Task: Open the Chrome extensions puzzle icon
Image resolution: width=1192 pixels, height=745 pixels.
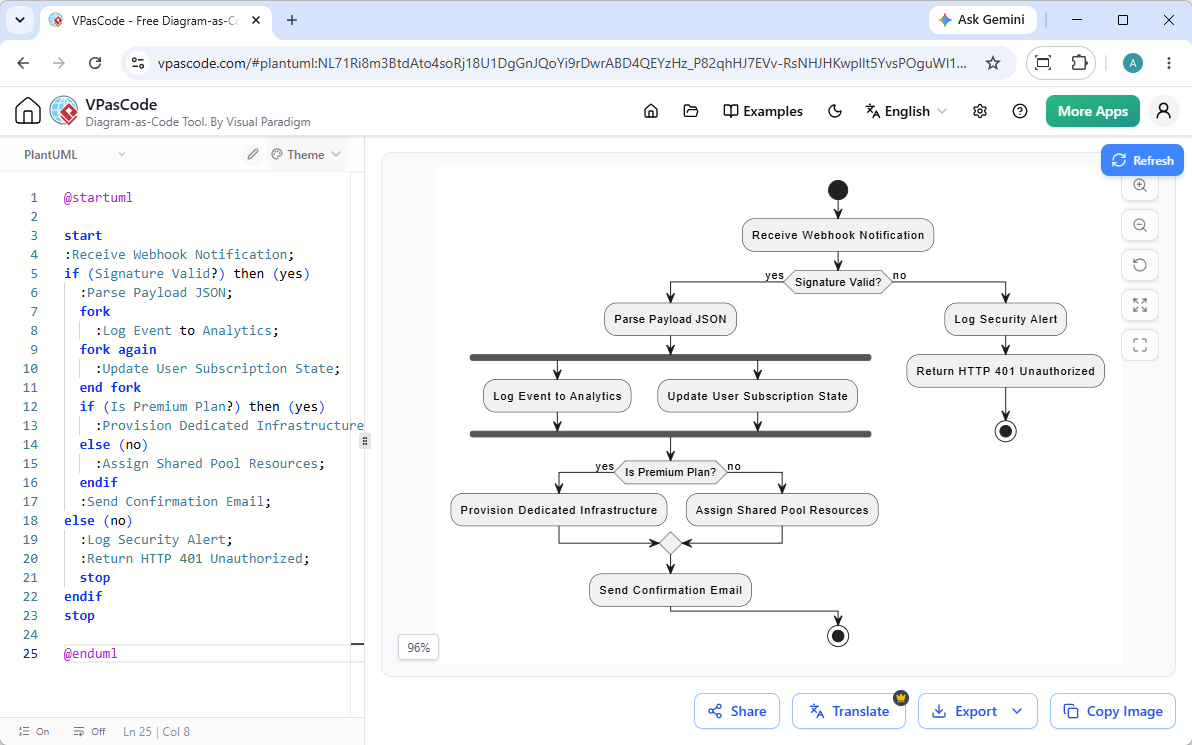Action: (1079, 63)
